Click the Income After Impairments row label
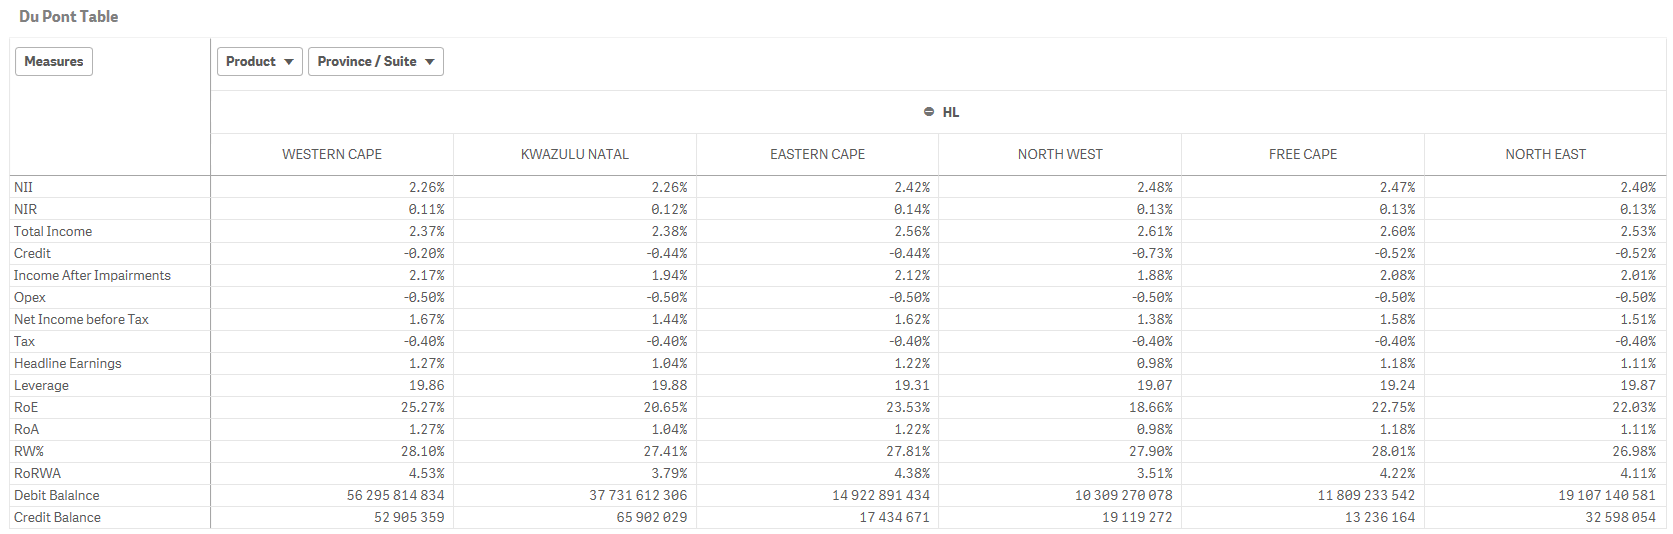Image resolution: width=1673 pixels, height=534 pixels. (92, 276)
